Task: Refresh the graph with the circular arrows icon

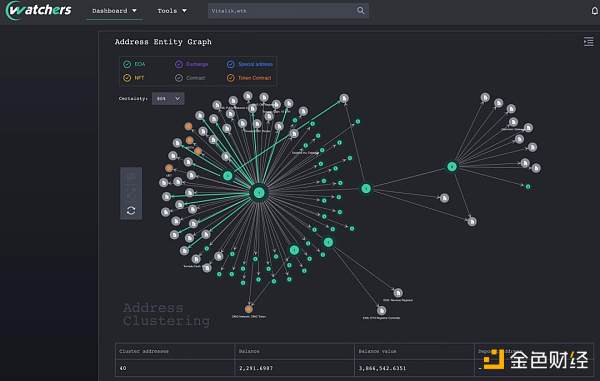Action: (x=131, y=211)
